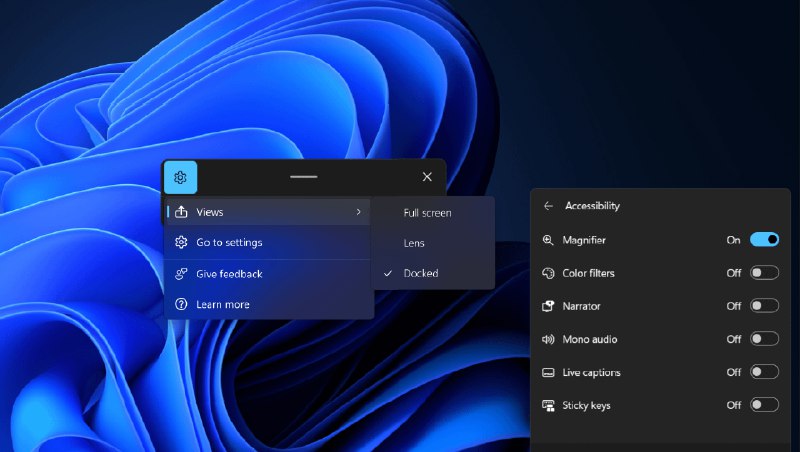800x452 pixels.
Task: Click the Magnifier label text
Action: [x=584, y=240]
